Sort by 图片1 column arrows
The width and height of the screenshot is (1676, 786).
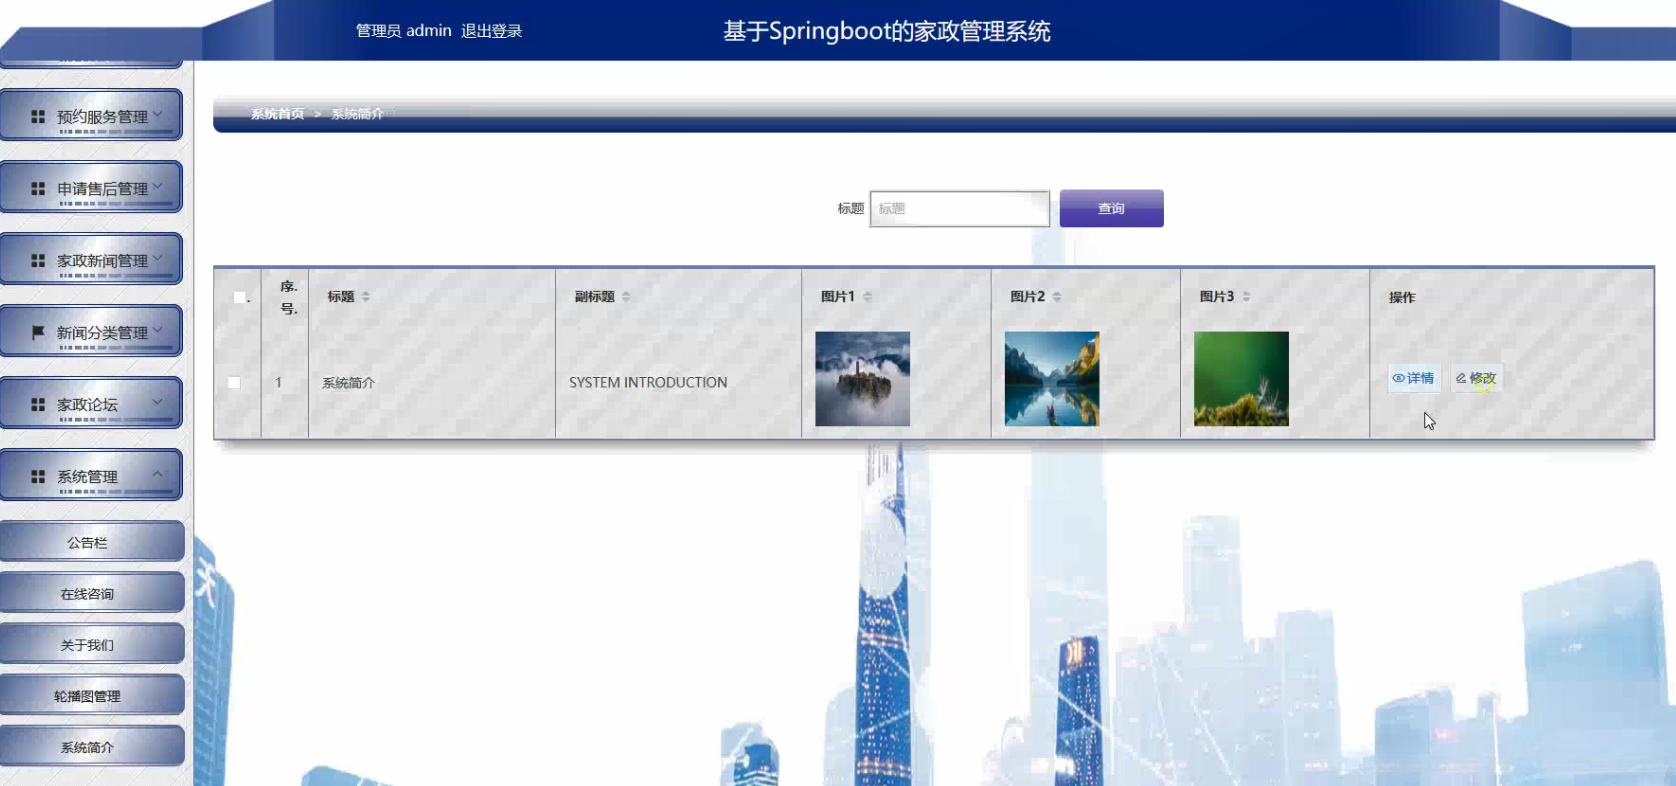(867, 297)
